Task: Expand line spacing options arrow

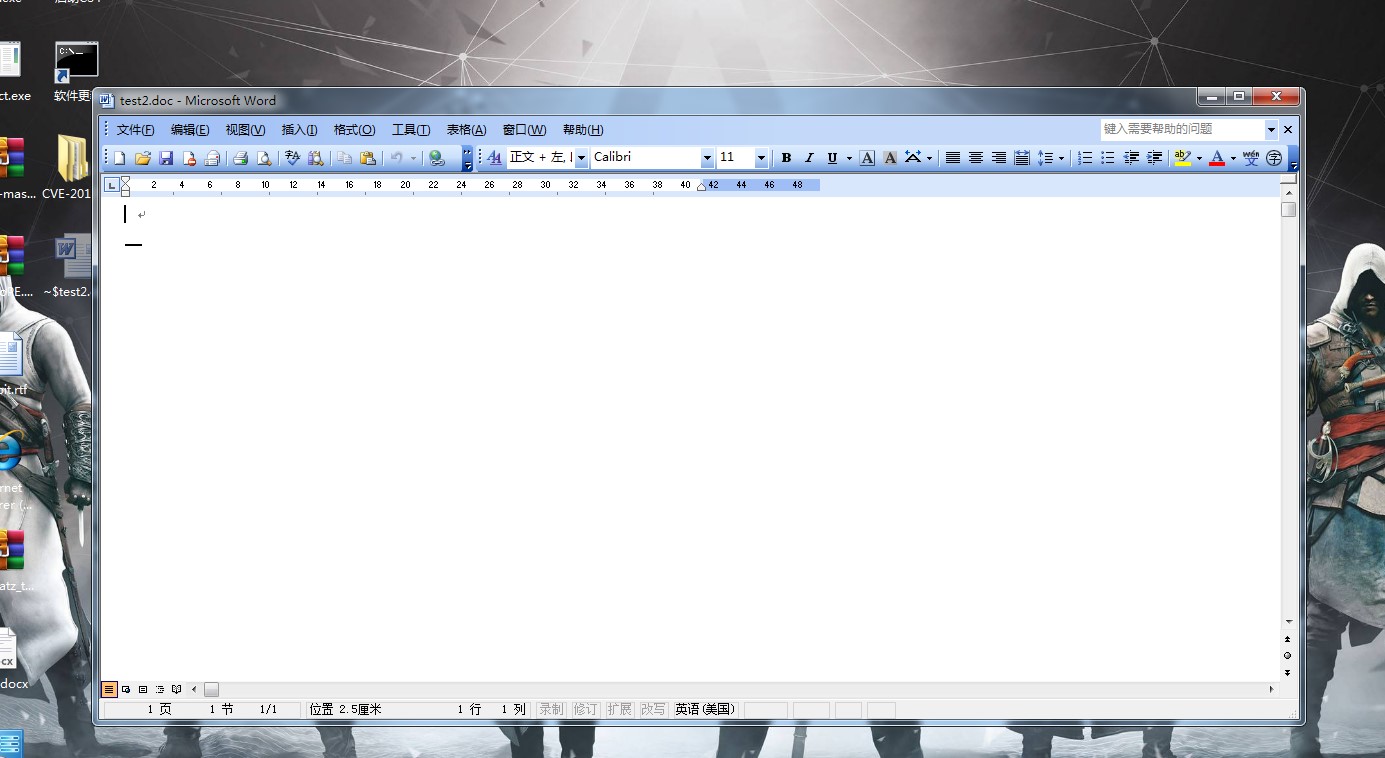Action: [1061, 158]
